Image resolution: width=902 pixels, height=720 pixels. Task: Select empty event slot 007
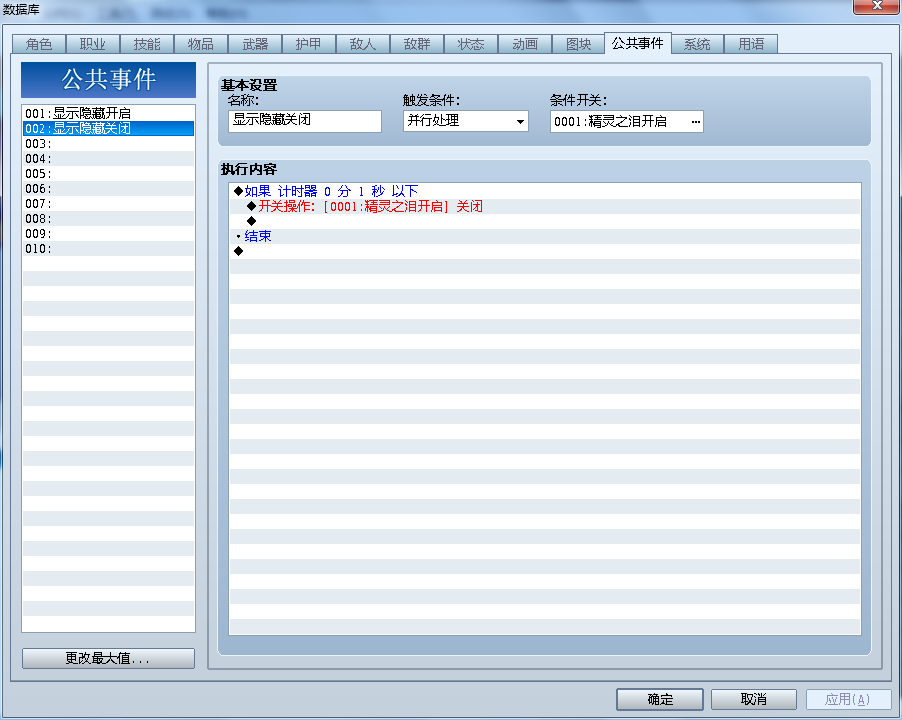point(108,203)
